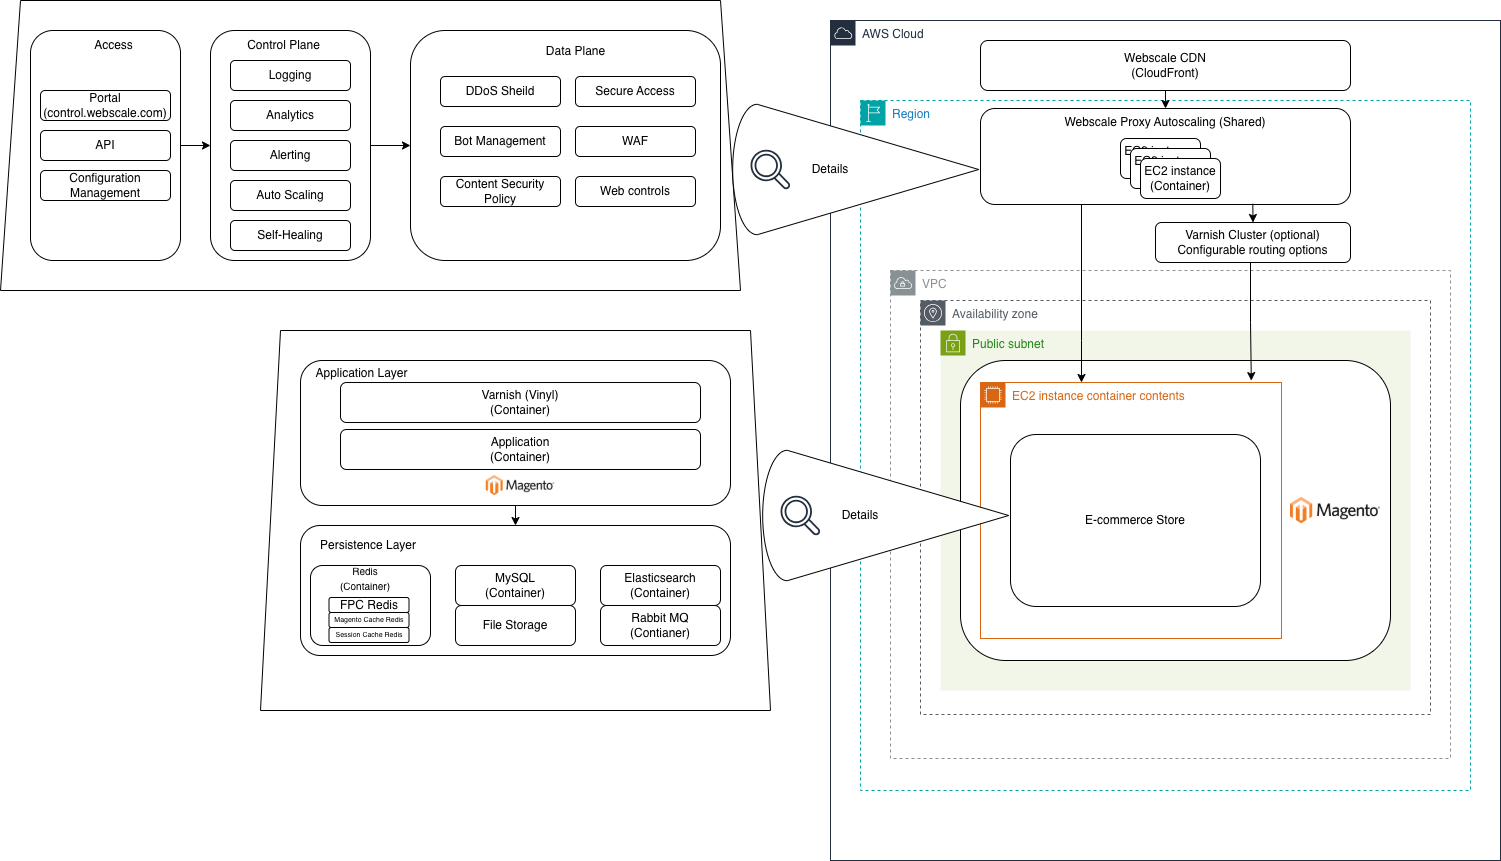
Task: Click the orange EC2 instance chip icon
Action: 993,395
